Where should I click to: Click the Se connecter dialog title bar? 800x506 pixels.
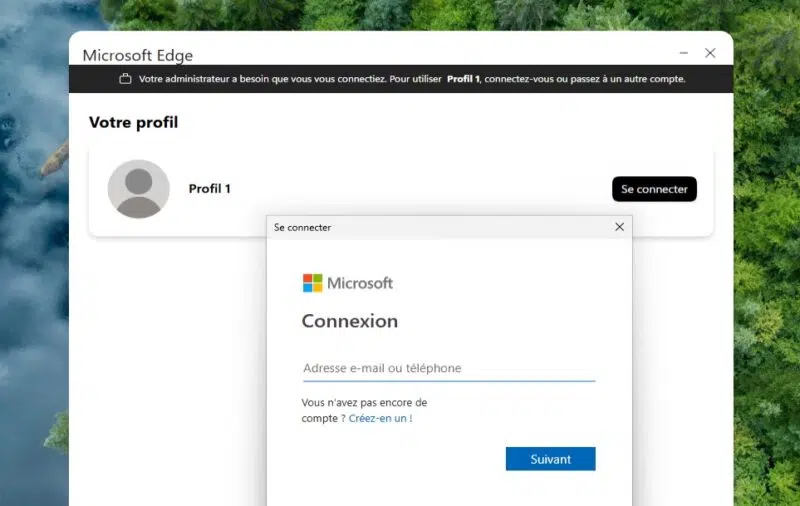click(439, 227)
